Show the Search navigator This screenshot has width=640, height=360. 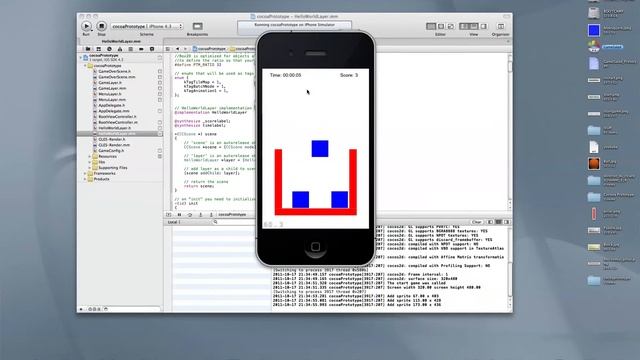pos(109,49)
